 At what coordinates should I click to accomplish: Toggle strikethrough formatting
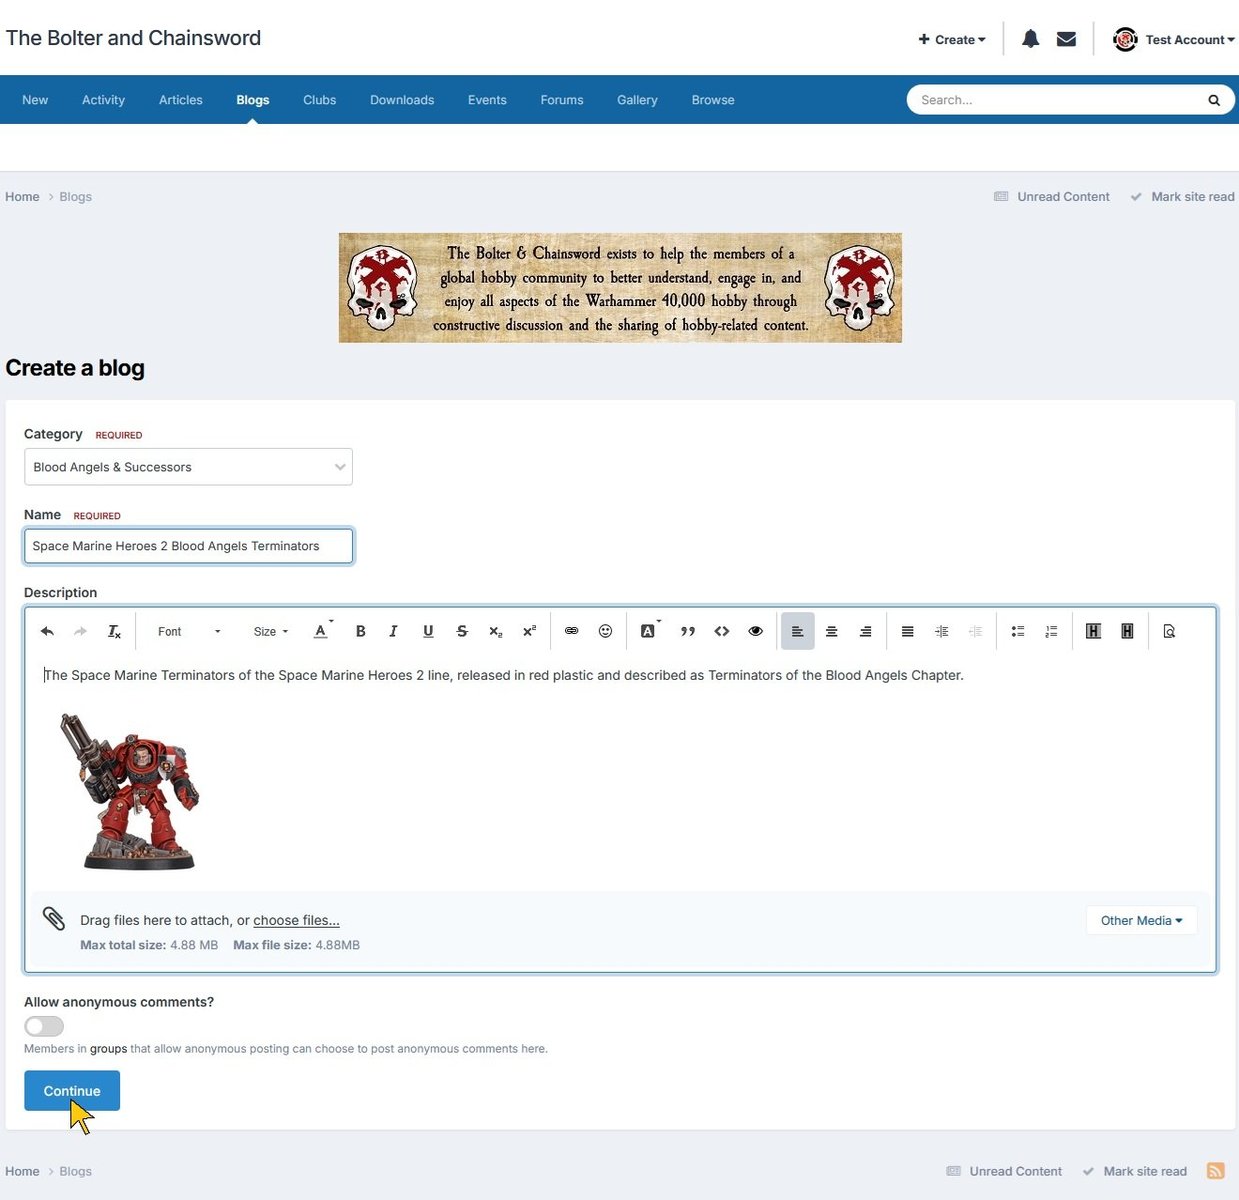(x=462, y=631)
